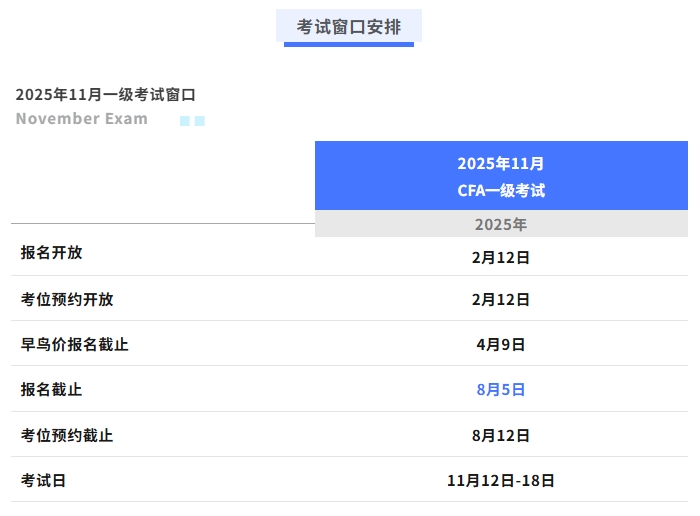Image resolution: width=700 pixels, height=516 pixels.
Task: Click the 考位预约截止 row label
Action: 67,435
